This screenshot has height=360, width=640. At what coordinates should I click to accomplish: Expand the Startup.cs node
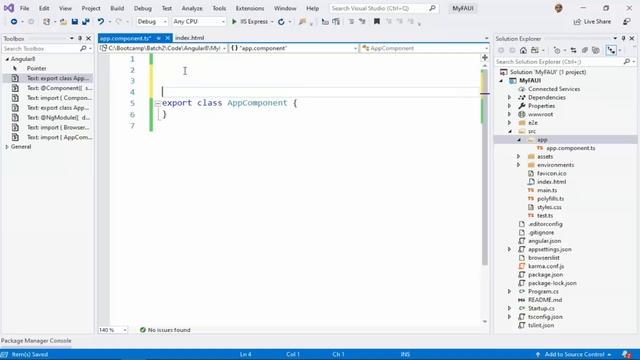pyautogui.click(x=509, y=308)
